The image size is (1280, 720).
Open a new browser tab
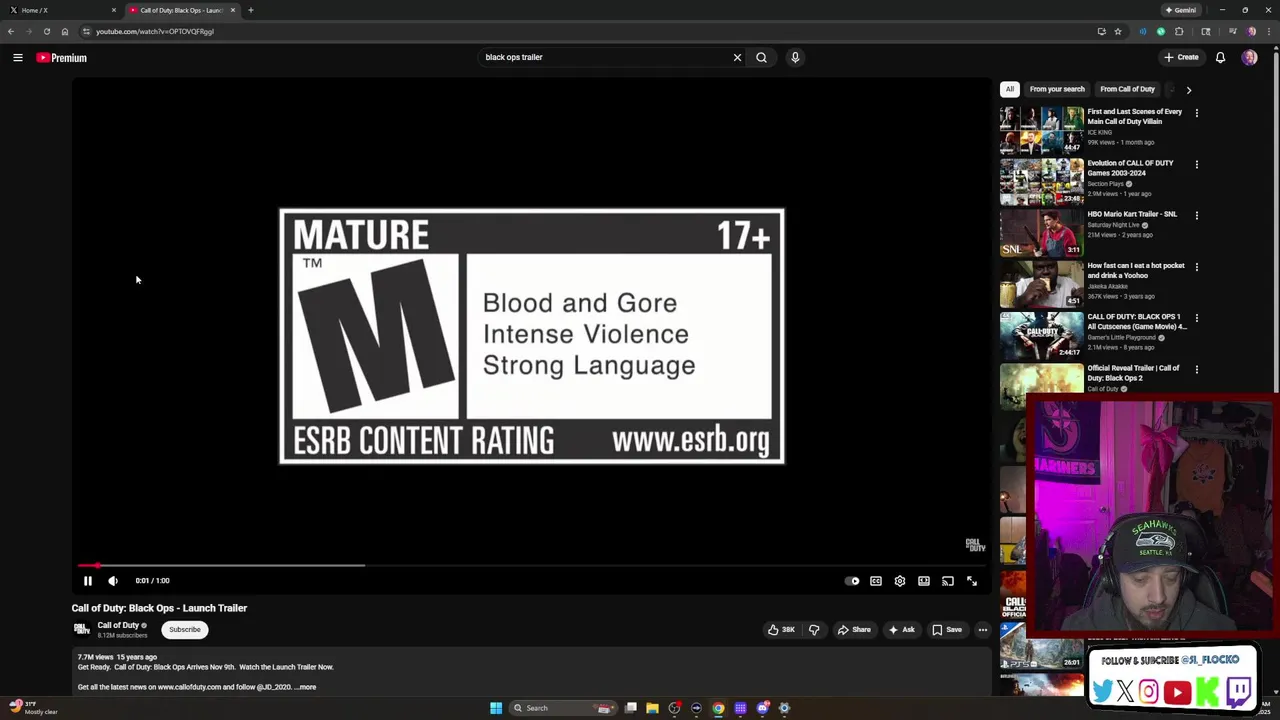pyautogui.click(x=251, y=10)
